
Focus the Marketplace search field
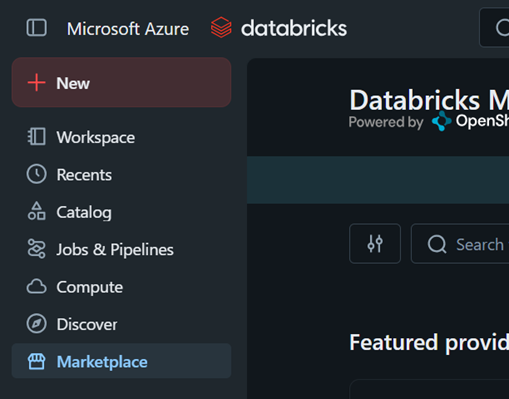click(460, 244)
